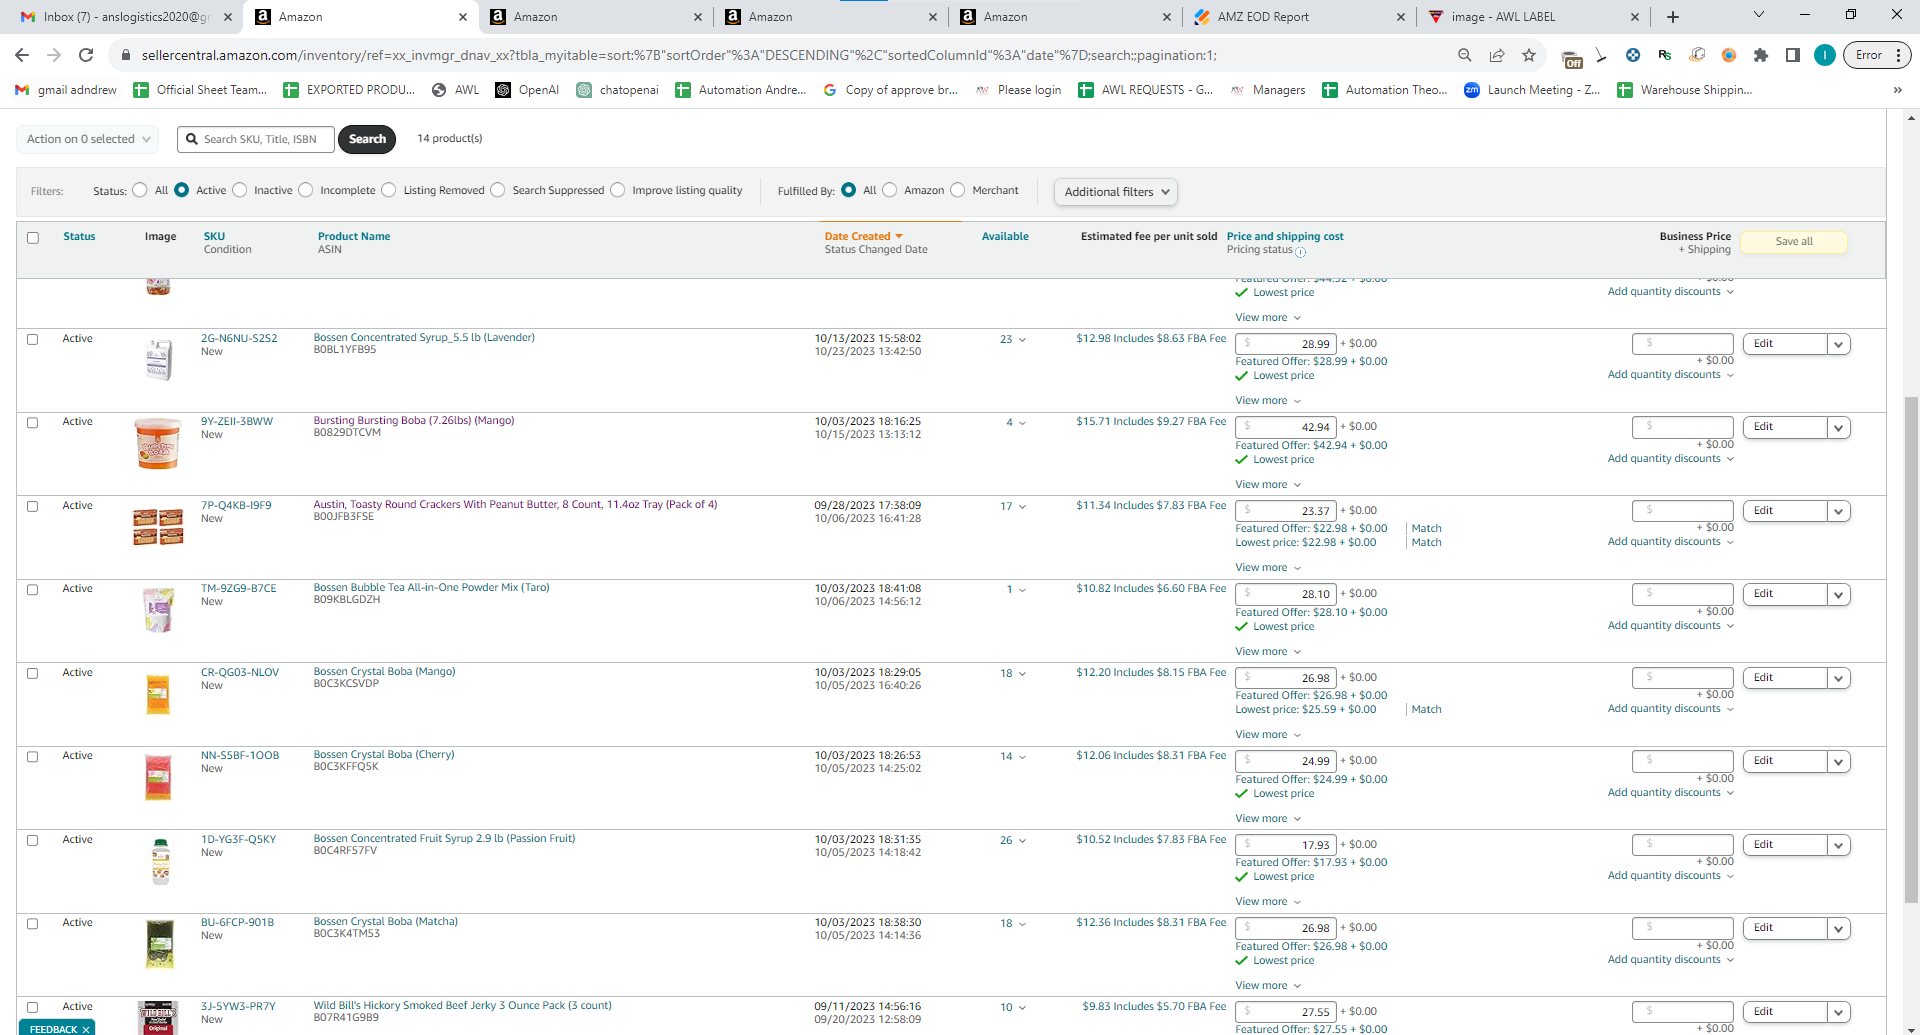The width and height of the screenshot is (1920, 1035).
Task: Switch to the image - AWL LABEL tab
Action: [1533, 17]
